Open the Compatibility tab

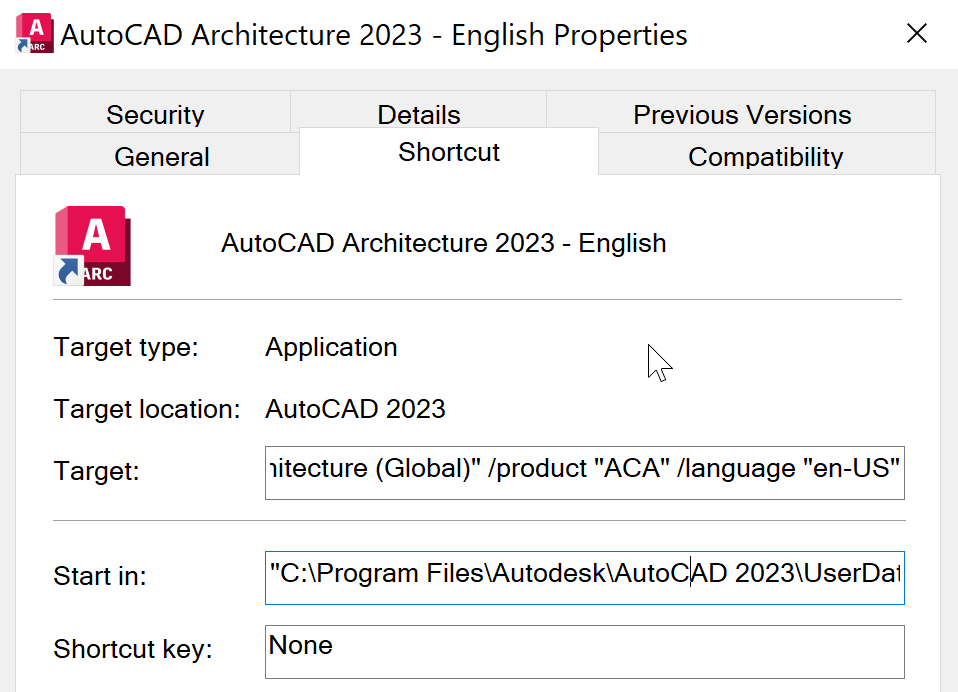(x=765, y=157)
